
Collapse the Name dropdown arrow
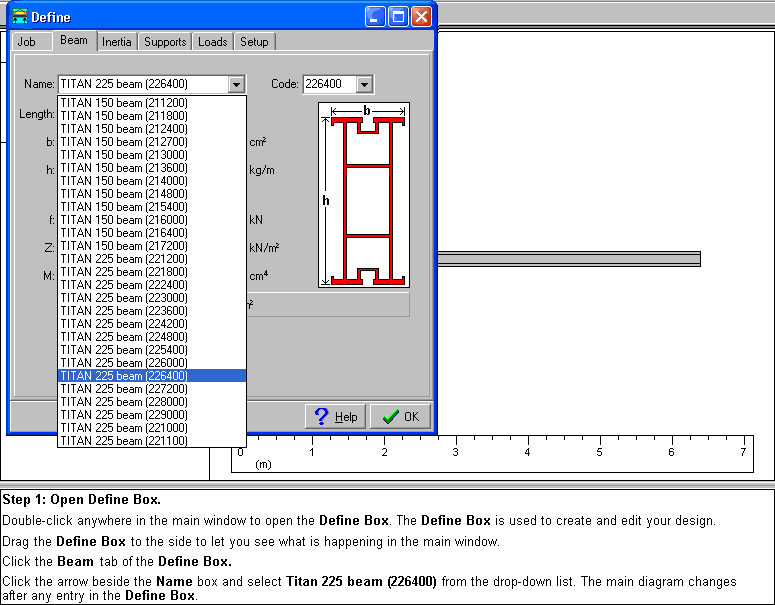click(x=236, y=85)
